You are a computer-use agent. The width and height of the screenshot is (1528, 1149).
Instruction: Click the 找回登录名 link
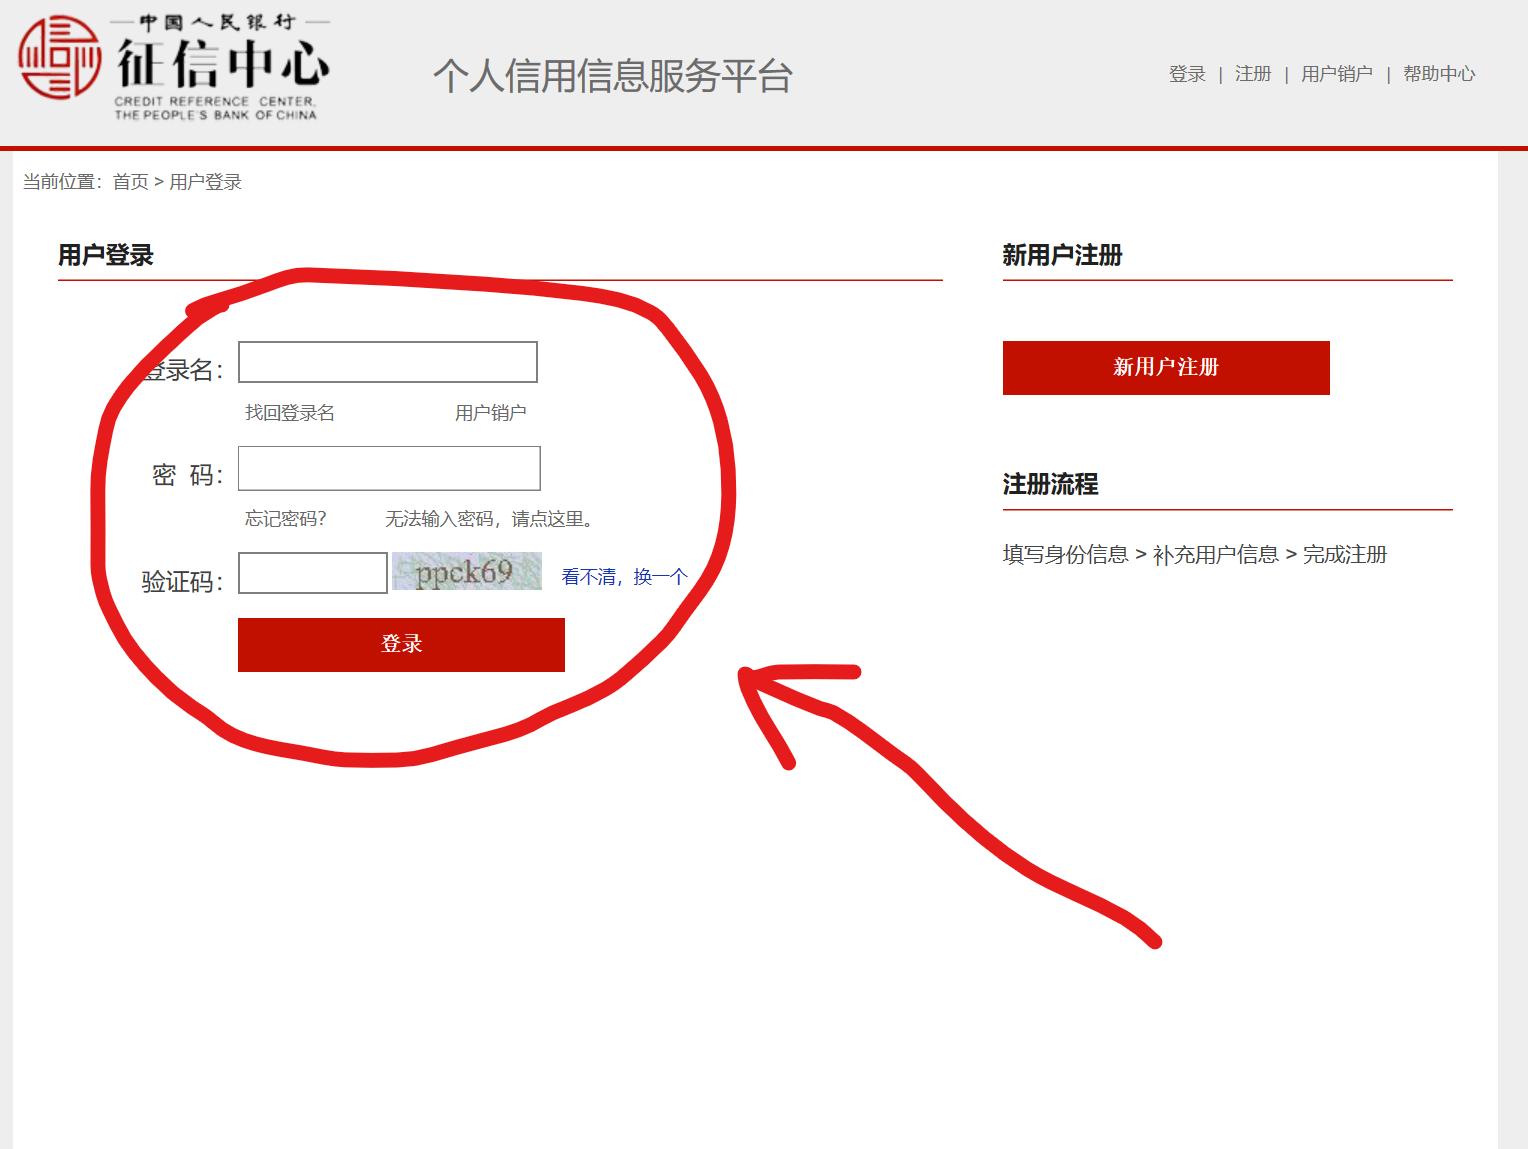[x=290, y=413]
